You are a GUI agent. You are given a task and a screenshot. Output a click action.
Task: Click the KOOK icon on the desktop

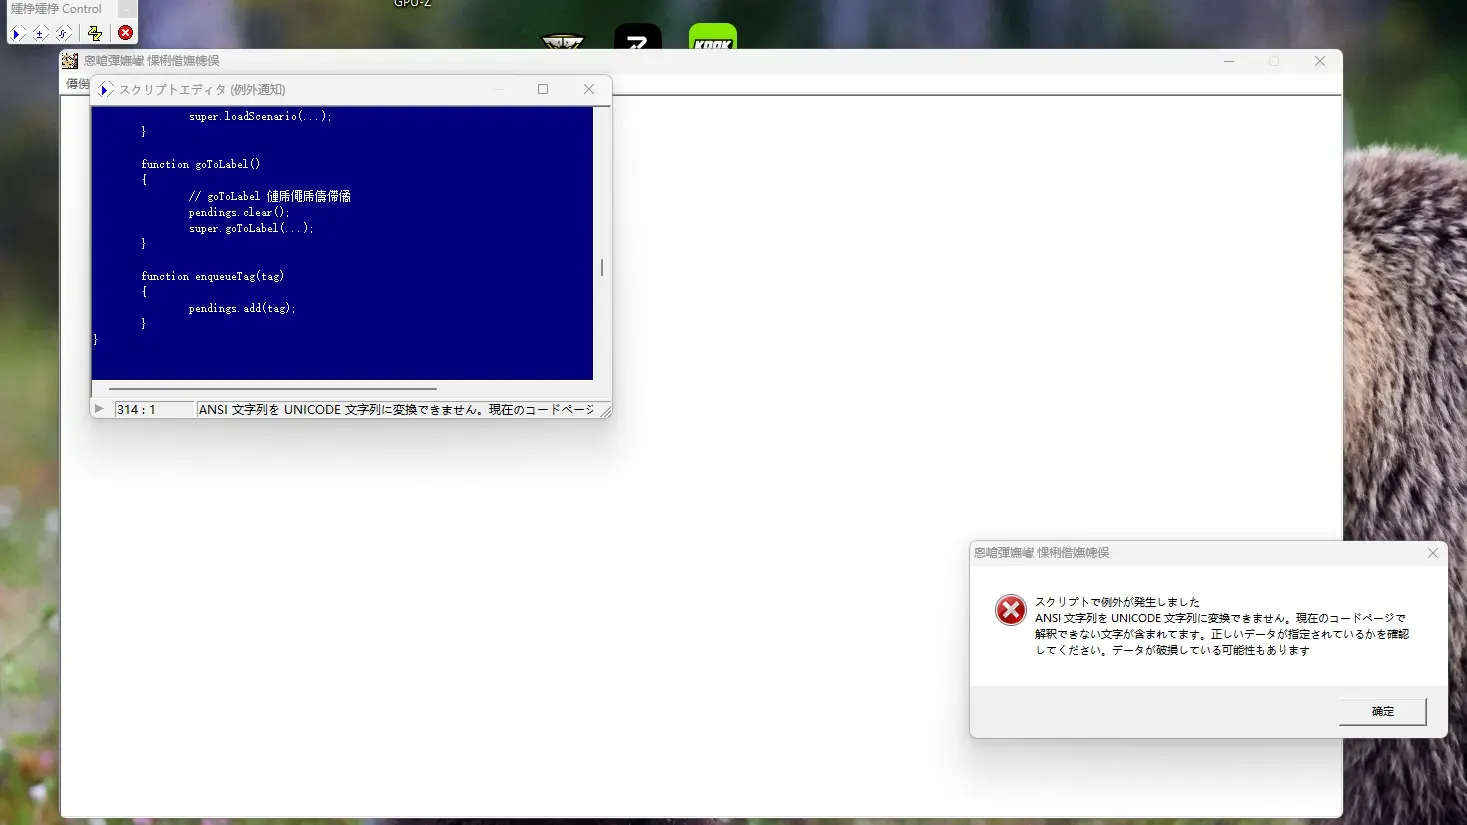point(713,38)
